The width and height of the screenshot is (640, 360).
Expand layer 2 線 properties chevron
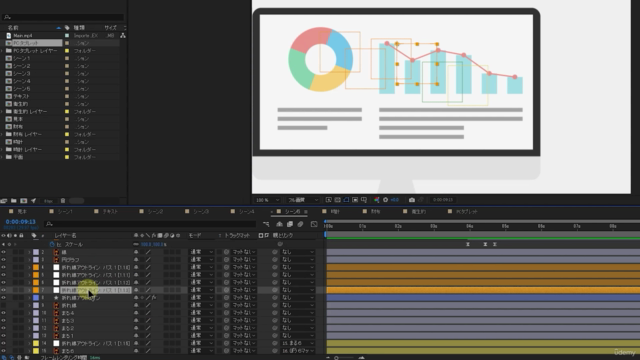click(x=29, y=252)
